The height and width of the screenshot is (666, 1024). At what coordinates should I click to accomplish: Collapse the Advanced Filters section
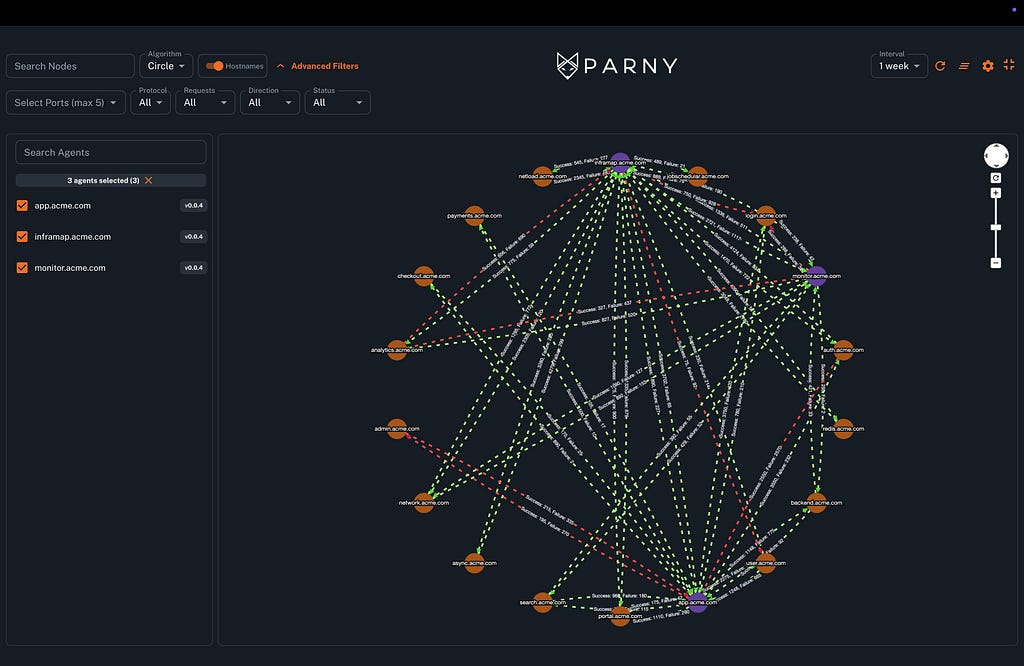[x=317, y=66]
